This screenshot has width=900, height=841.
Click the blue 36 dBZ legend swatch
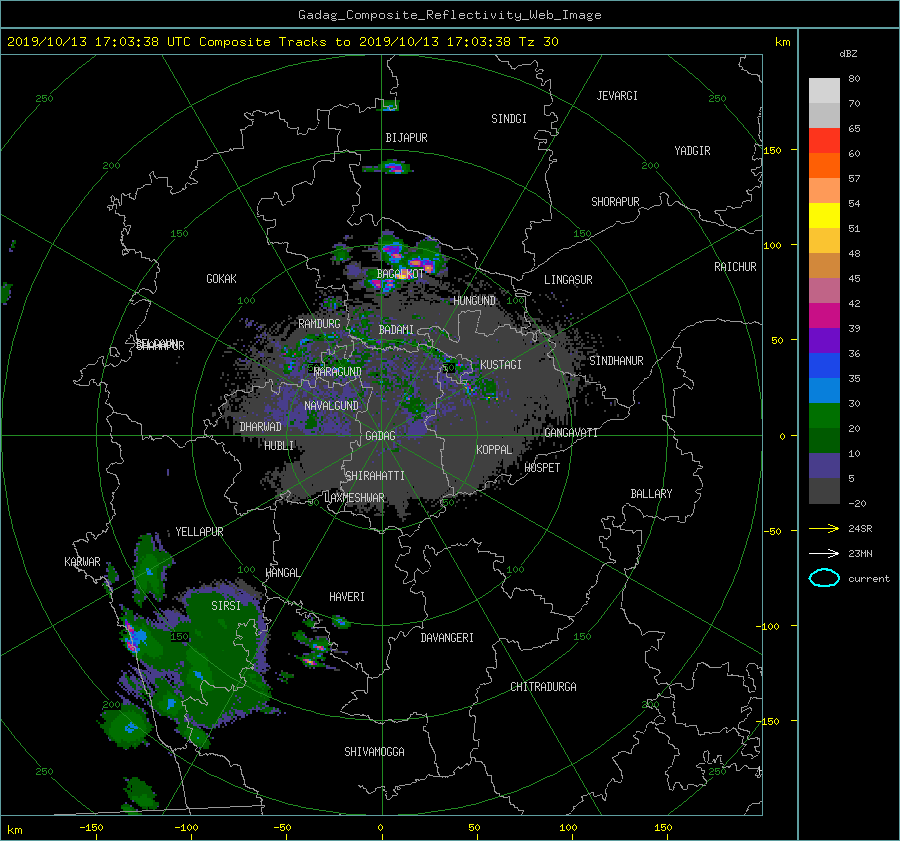[x=824, y=365]
